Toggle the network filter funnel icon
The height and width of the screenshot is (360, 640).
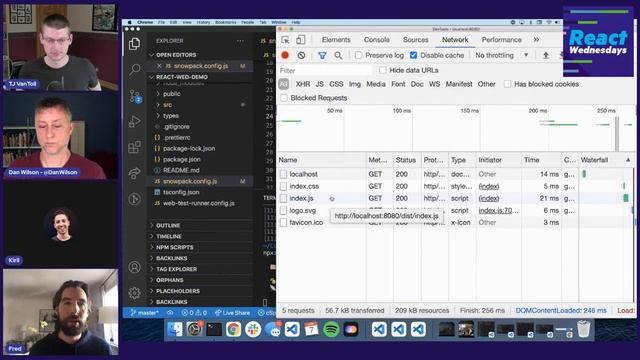coord(322,55)
